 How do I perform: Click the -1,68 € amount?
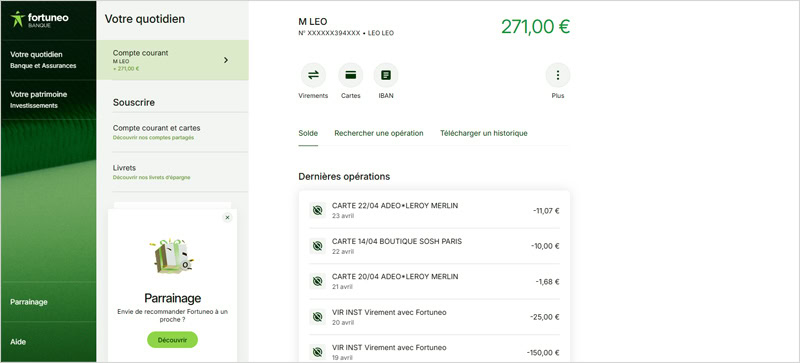[x=547, y=281]
